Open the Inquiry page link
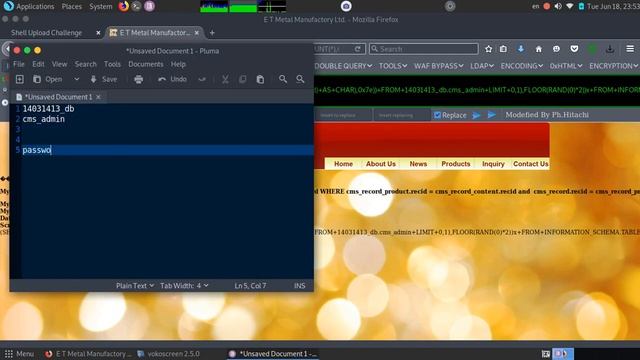The image size is (640, 360). [493, 164]
